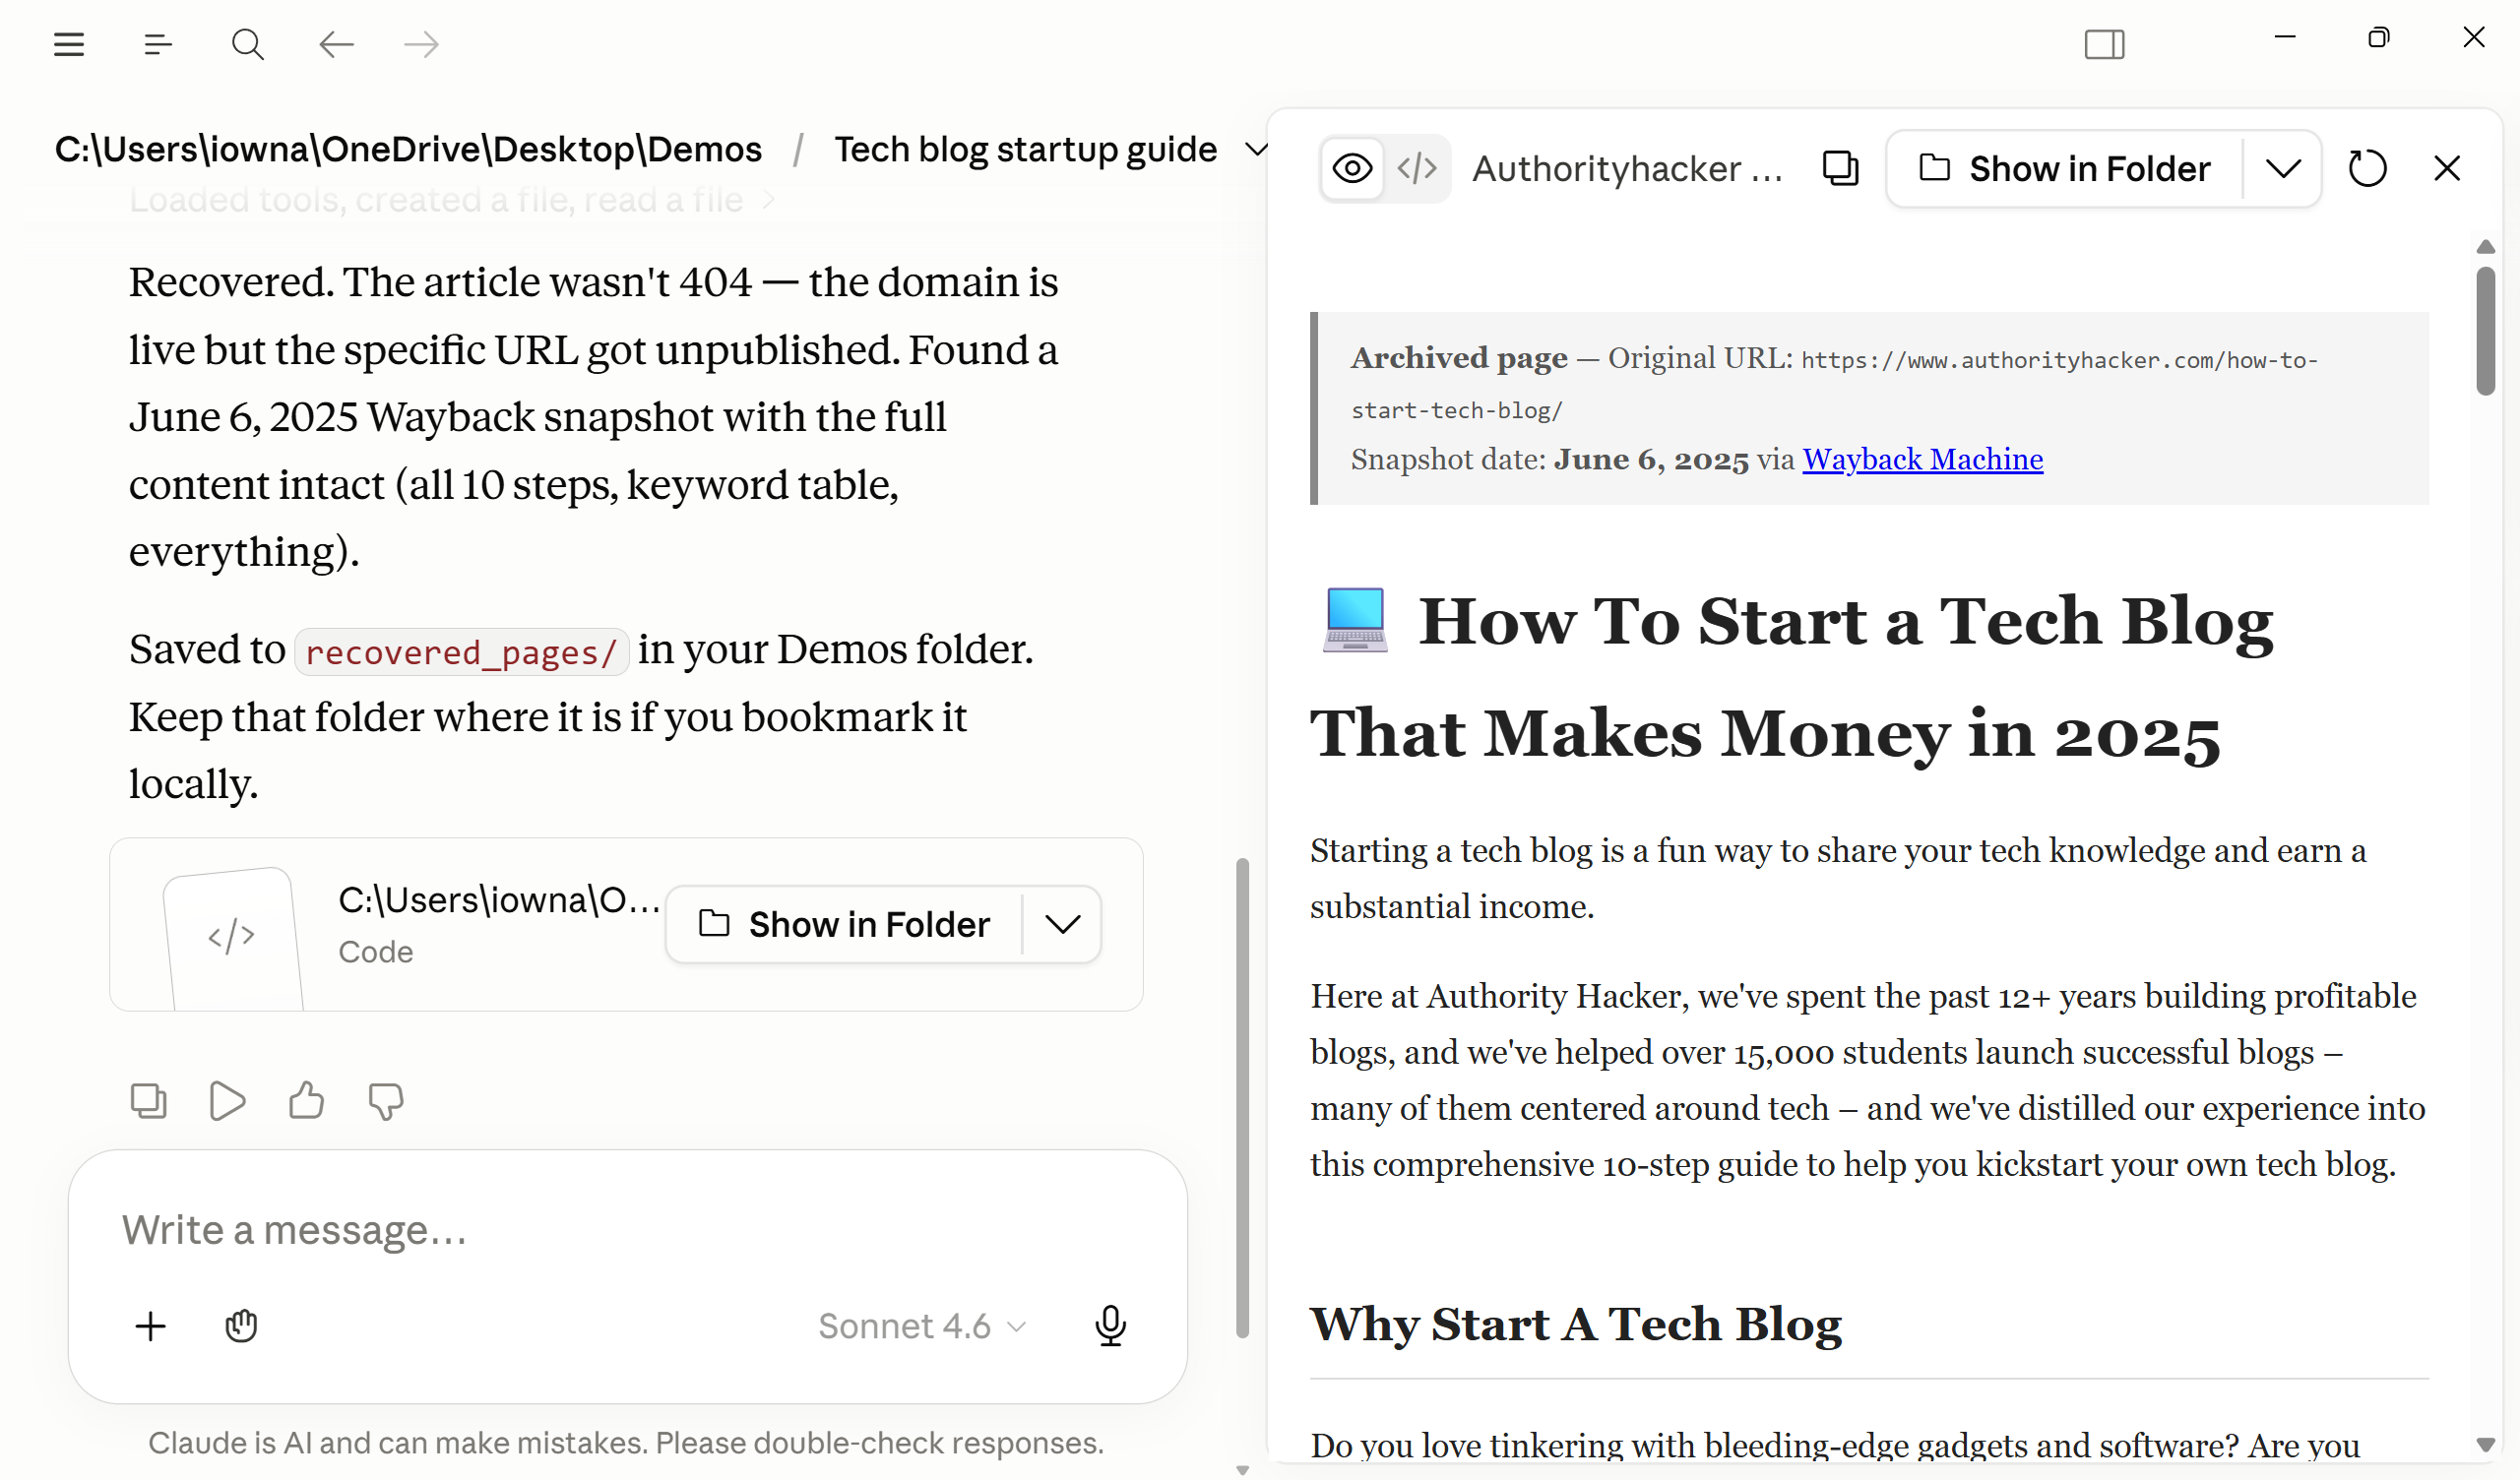Click the preview scroll down arrow
Viewport: 2520px width, 1480px height.
pos(2485,1444)
